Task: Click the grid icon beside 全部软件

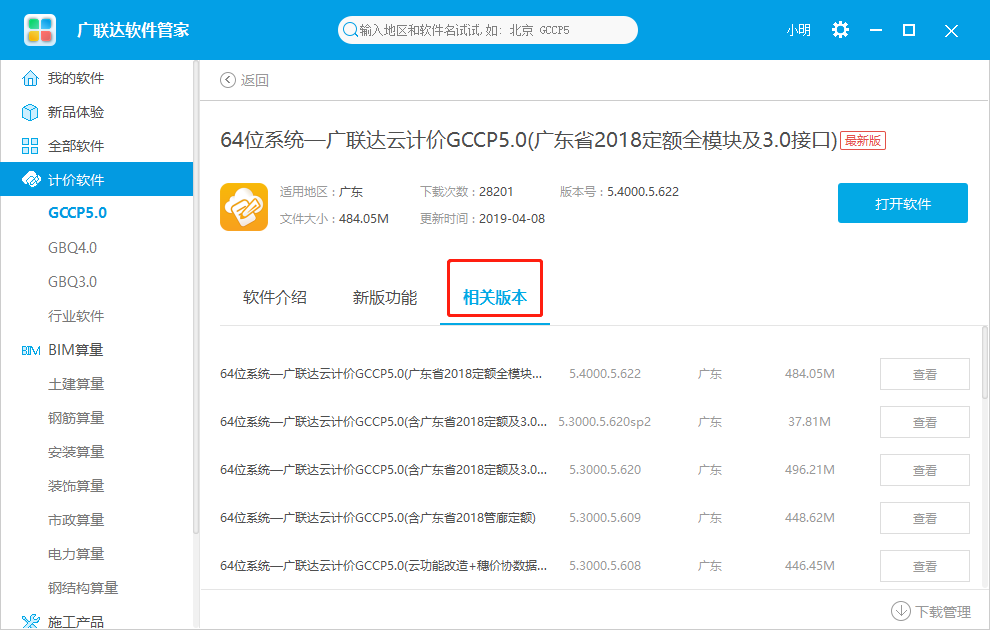Action: click(30, 146)
